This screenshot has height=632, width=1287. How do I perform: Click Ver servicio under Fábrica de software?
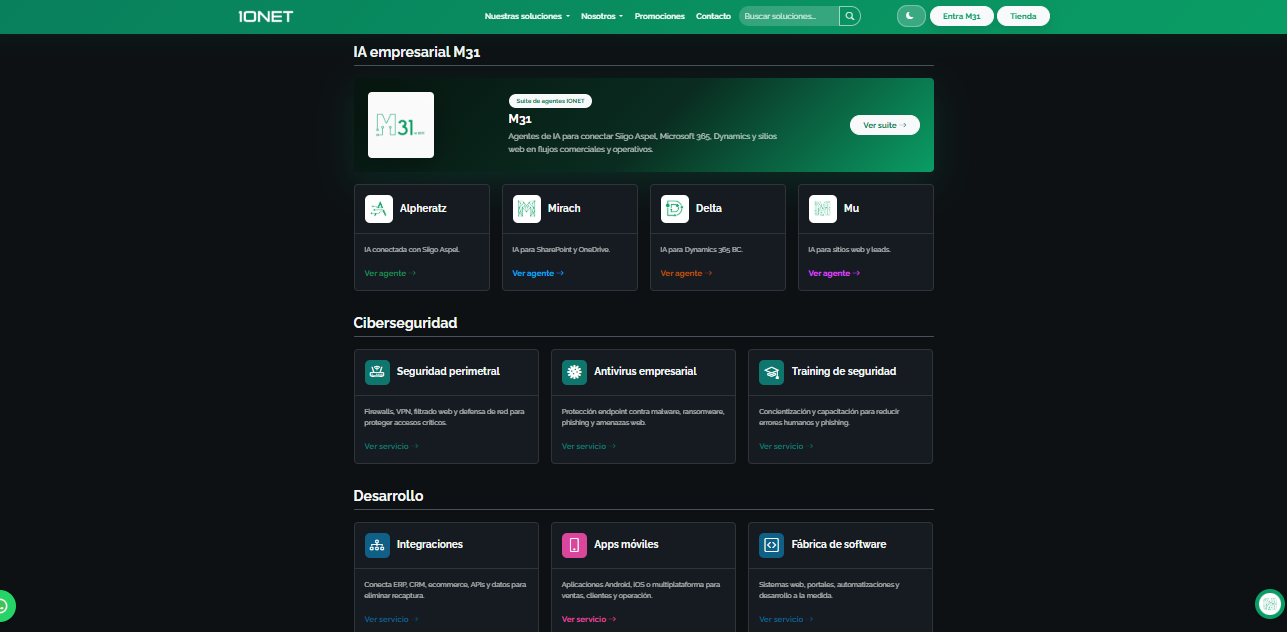point(785,619)
